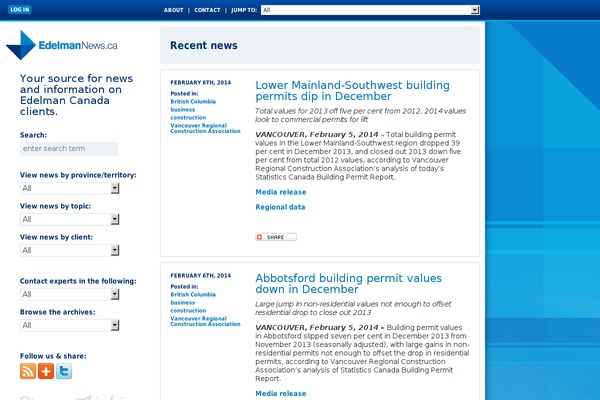Viewport: 600px width, 400px height.
Task: Click the Follow us & share label
Action: (x=53, y=356)
